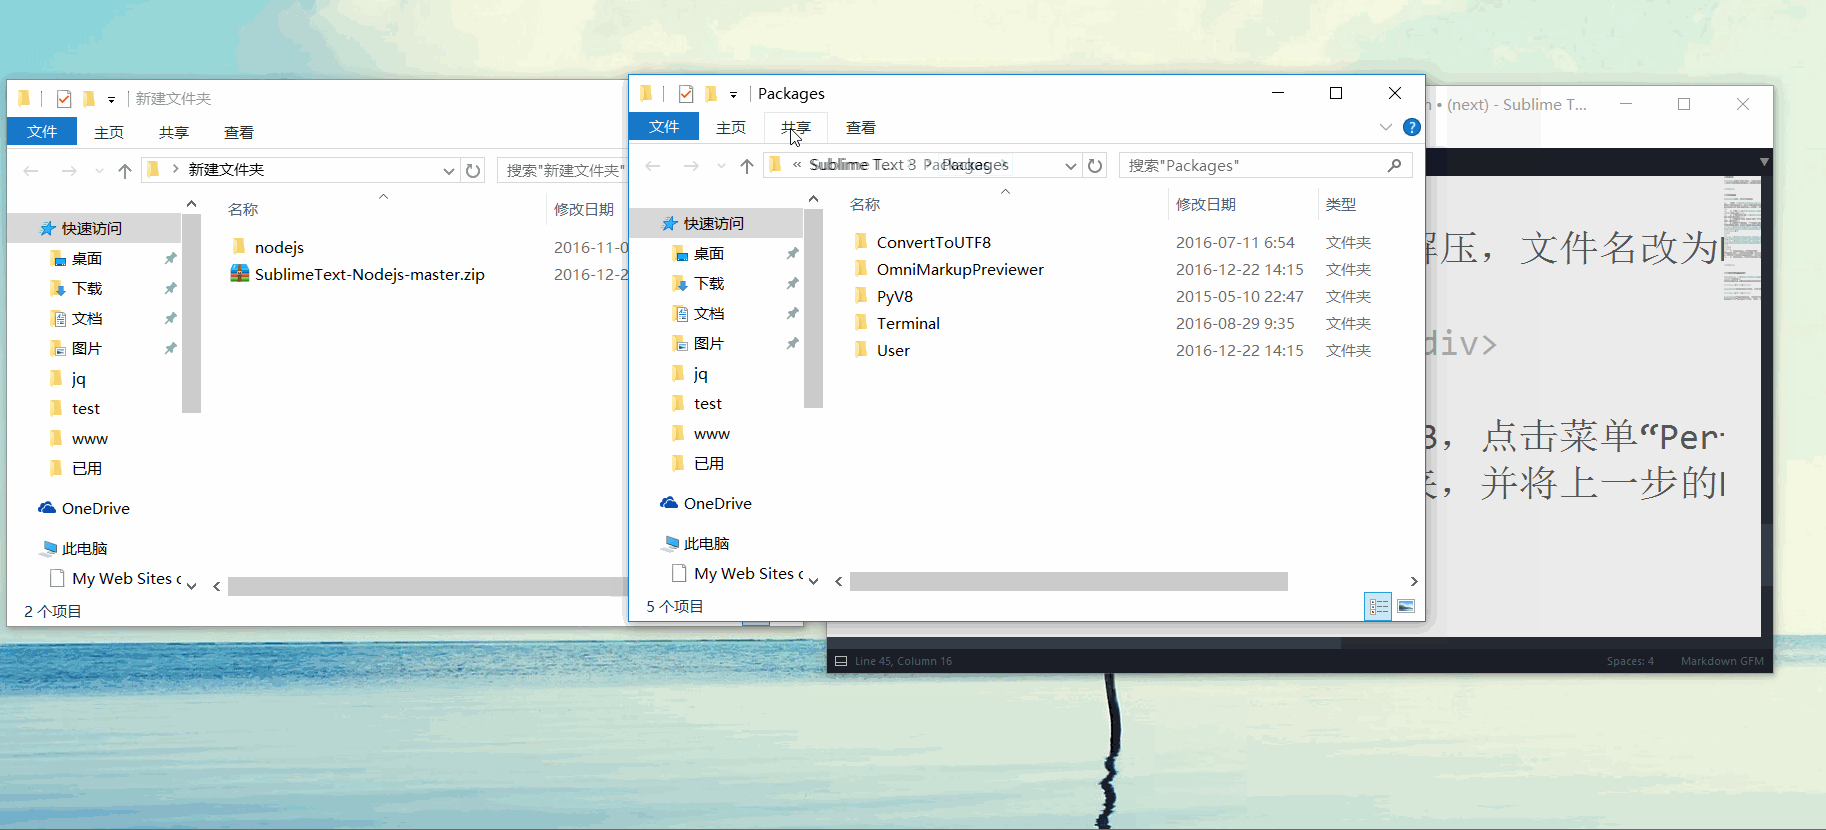Open help via the blue question mark icon
1826x830 pixels.
pyautogui.click(x=1412, y=127)
